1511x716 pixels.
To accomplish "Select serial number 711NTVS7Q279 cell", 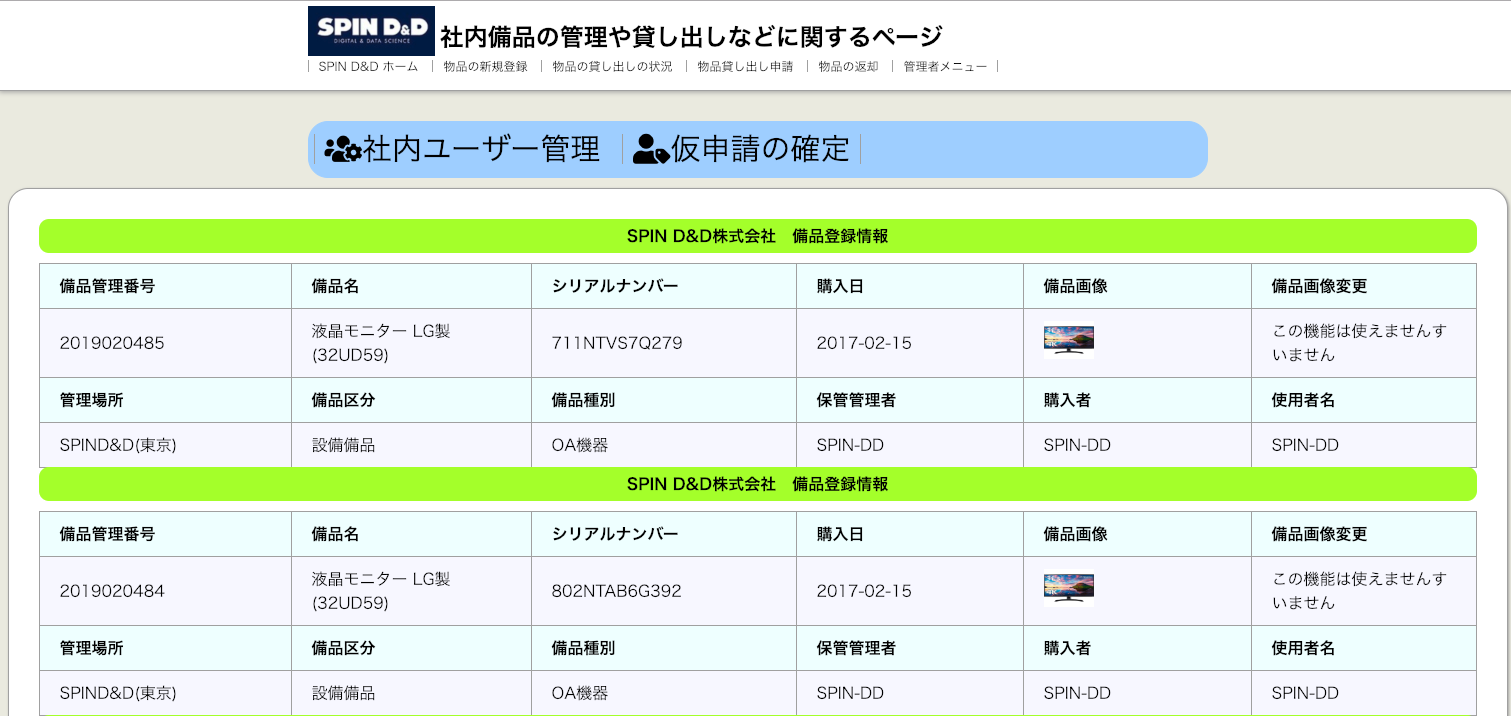I will [x=617, y=343].
